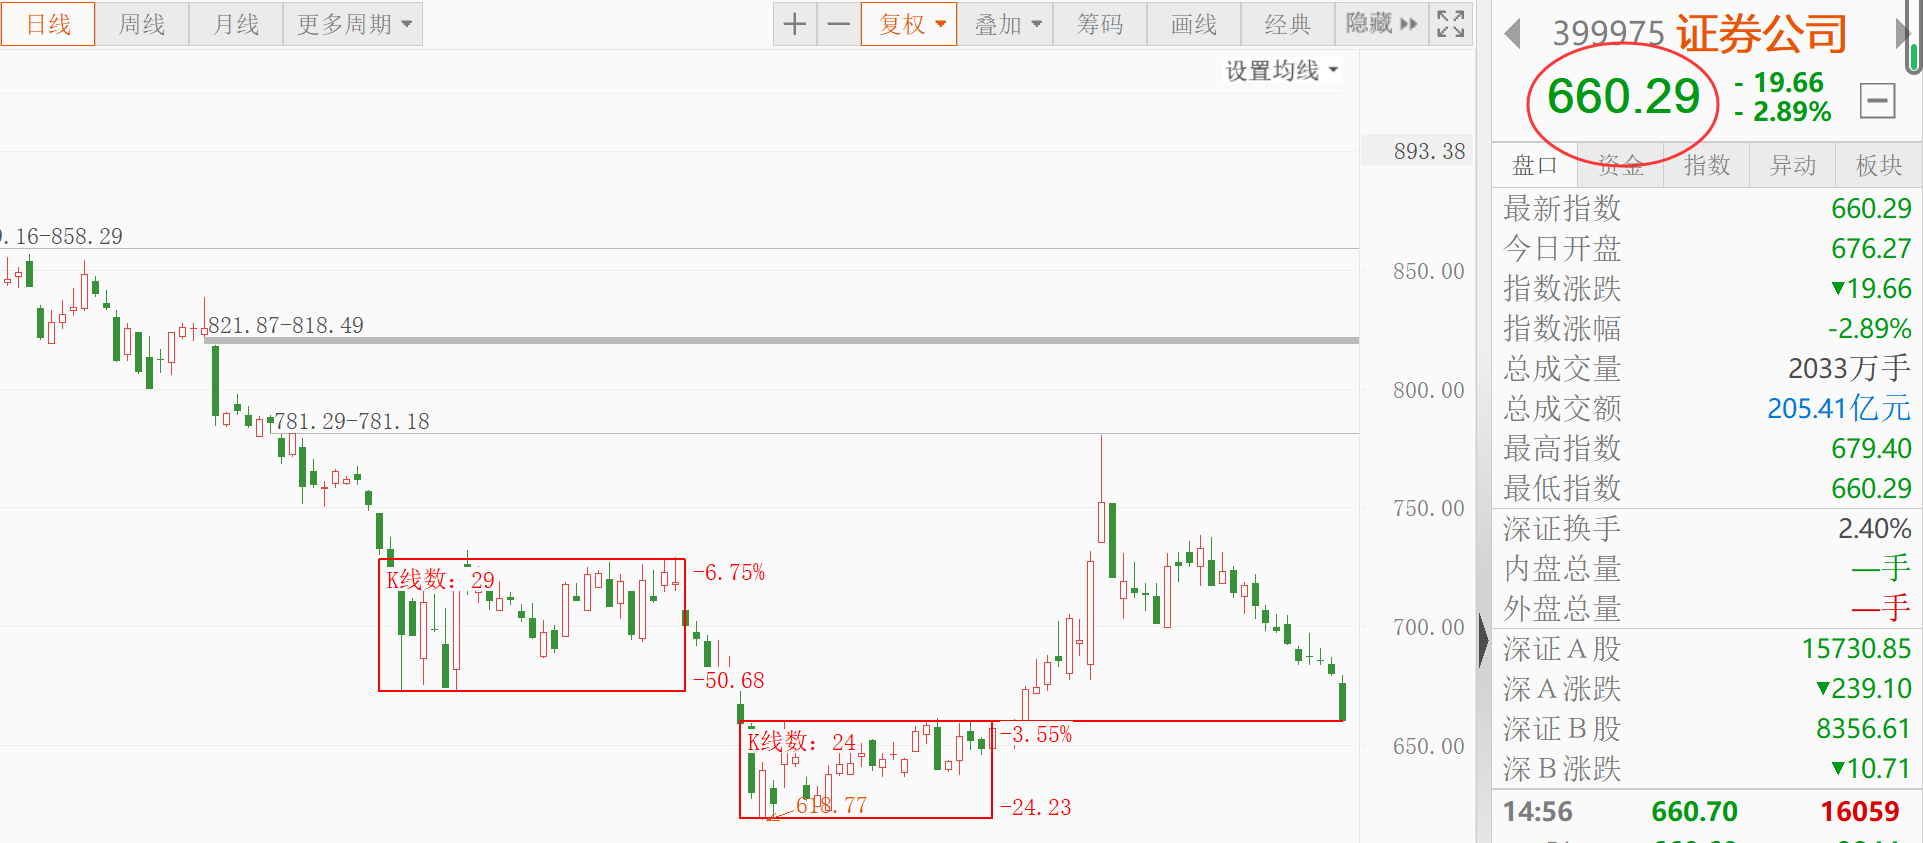Click 今日开盘 value 676.27
The width and height of the screenshot is (1923, 843).
point(1871,248)
